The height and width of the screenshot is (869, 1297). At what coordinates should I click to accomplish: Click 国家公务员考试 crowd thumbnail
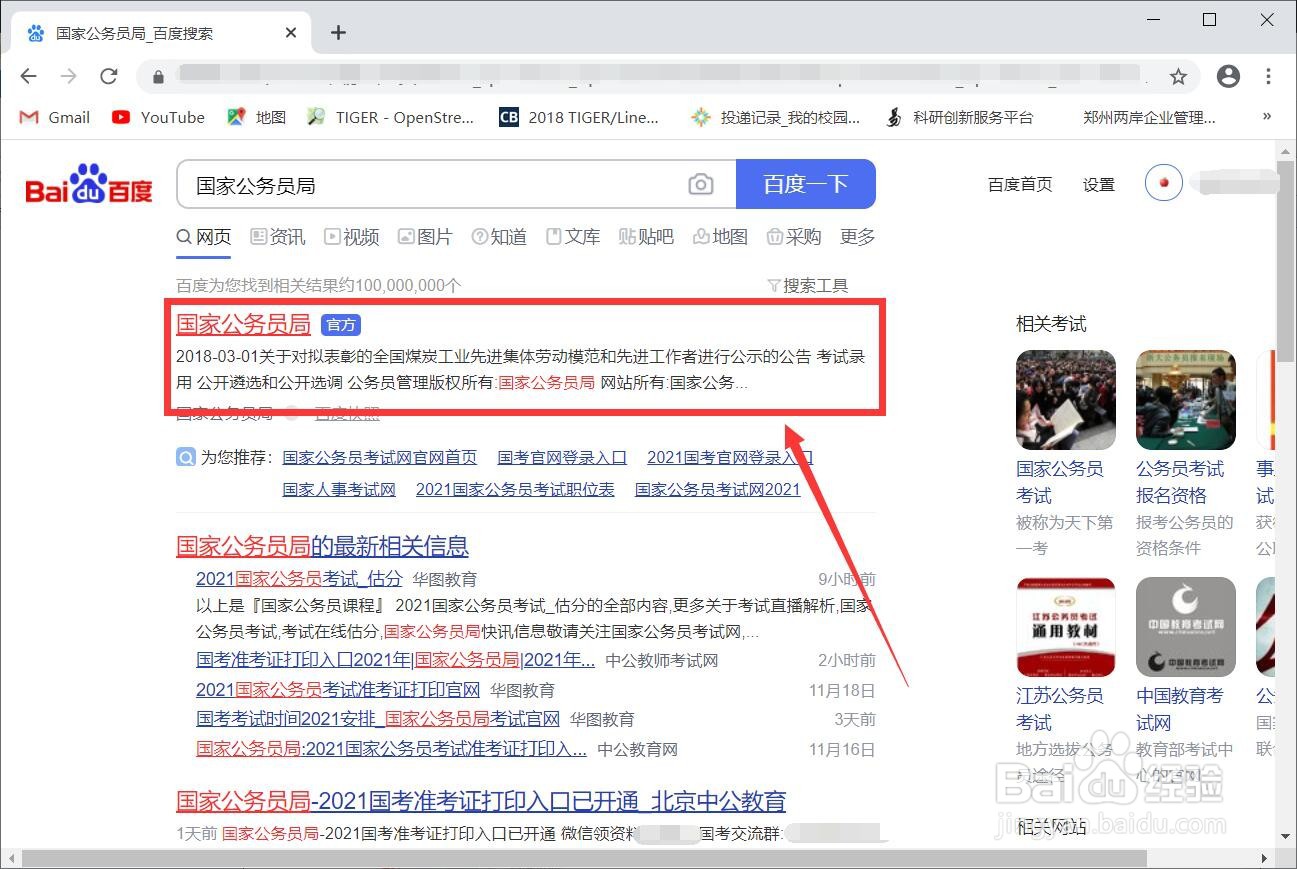tap(1065, 400)
